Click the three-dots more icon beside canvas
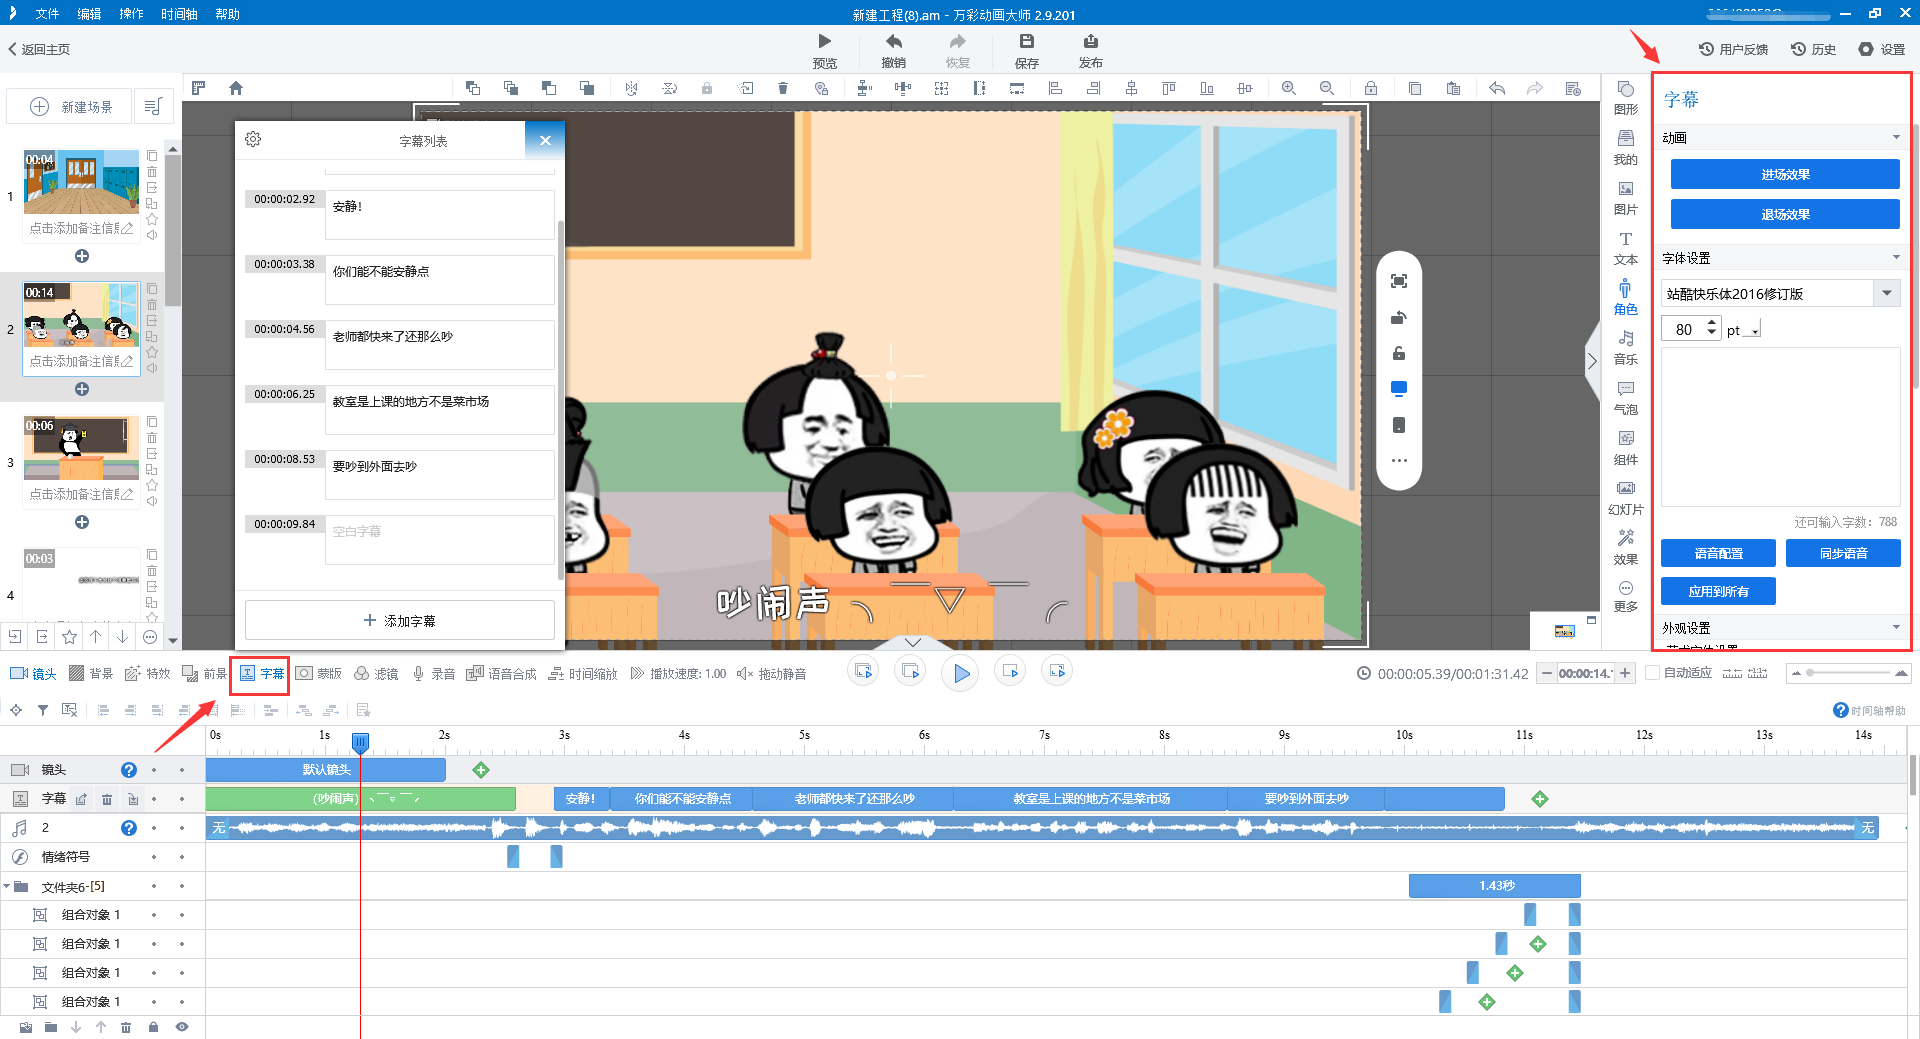The image size is (1920, 1039). (1399, 461)
